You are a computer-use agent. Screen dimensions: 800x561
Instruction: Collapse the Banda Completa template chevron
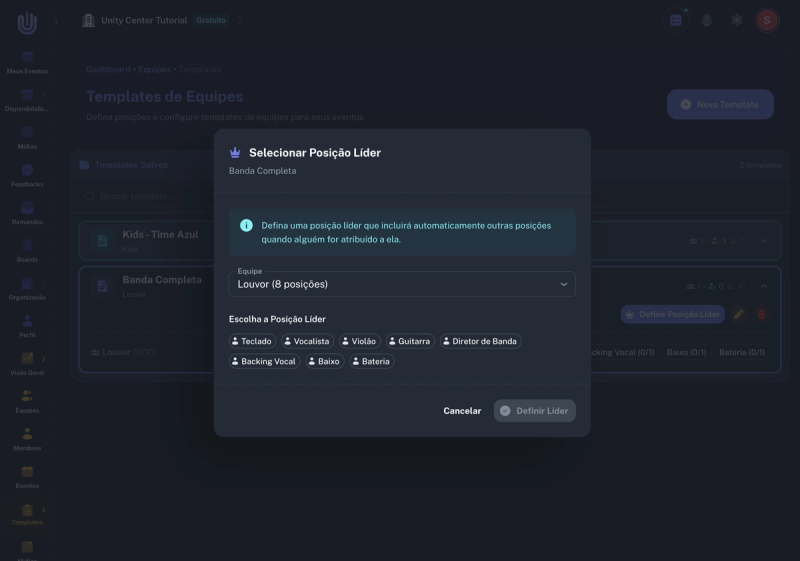(x=763, y=286)
